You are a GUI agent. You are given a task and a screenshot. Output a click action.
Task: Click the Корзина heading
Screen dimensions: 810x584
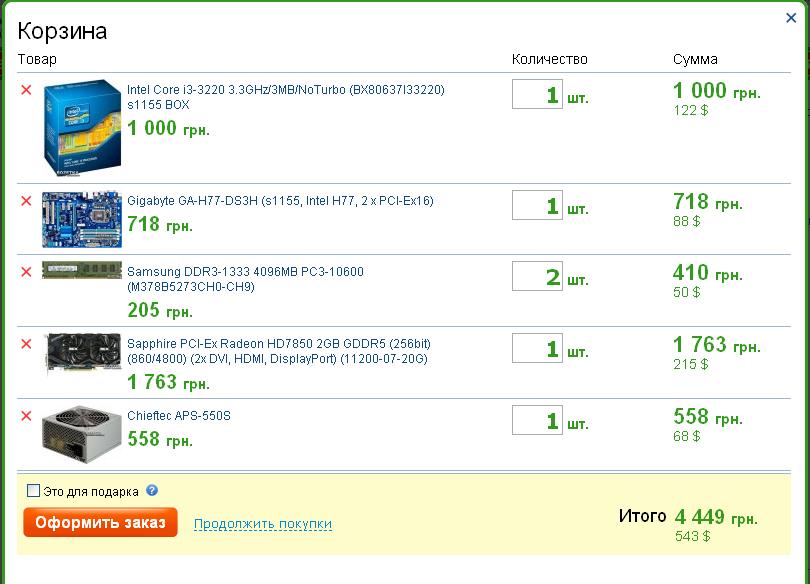click(63, 31)
